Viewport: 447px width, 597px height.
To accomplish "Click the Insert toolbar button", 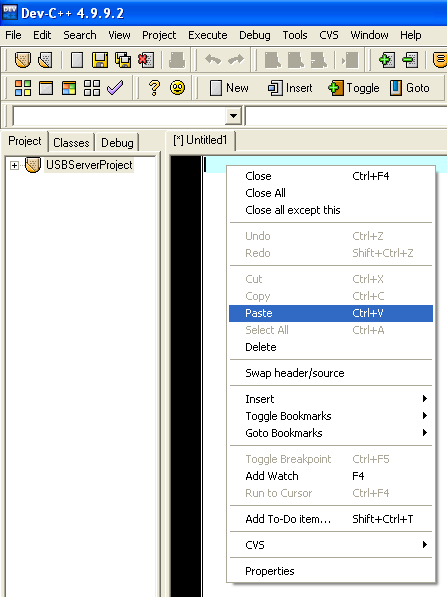I will (x=290, y=88).
